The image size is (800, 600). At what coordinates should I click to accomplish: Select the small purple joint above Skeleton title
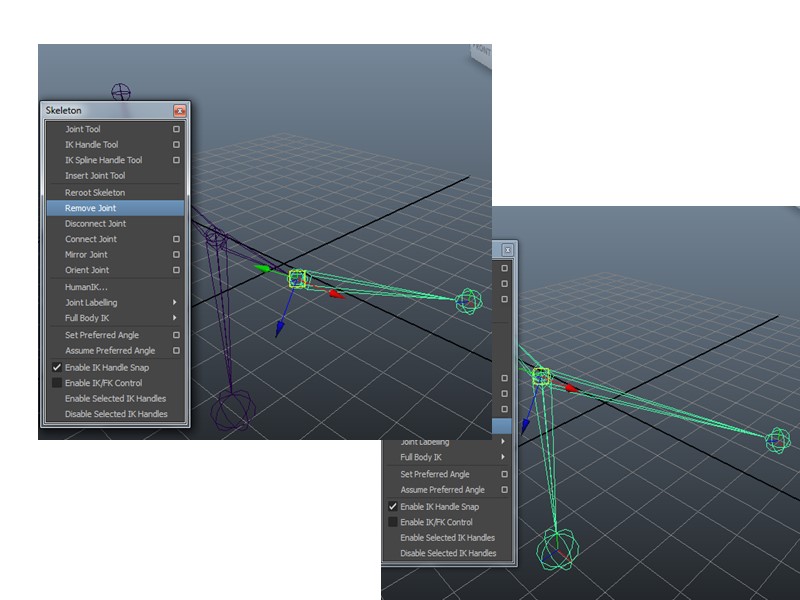click(121, 92)
